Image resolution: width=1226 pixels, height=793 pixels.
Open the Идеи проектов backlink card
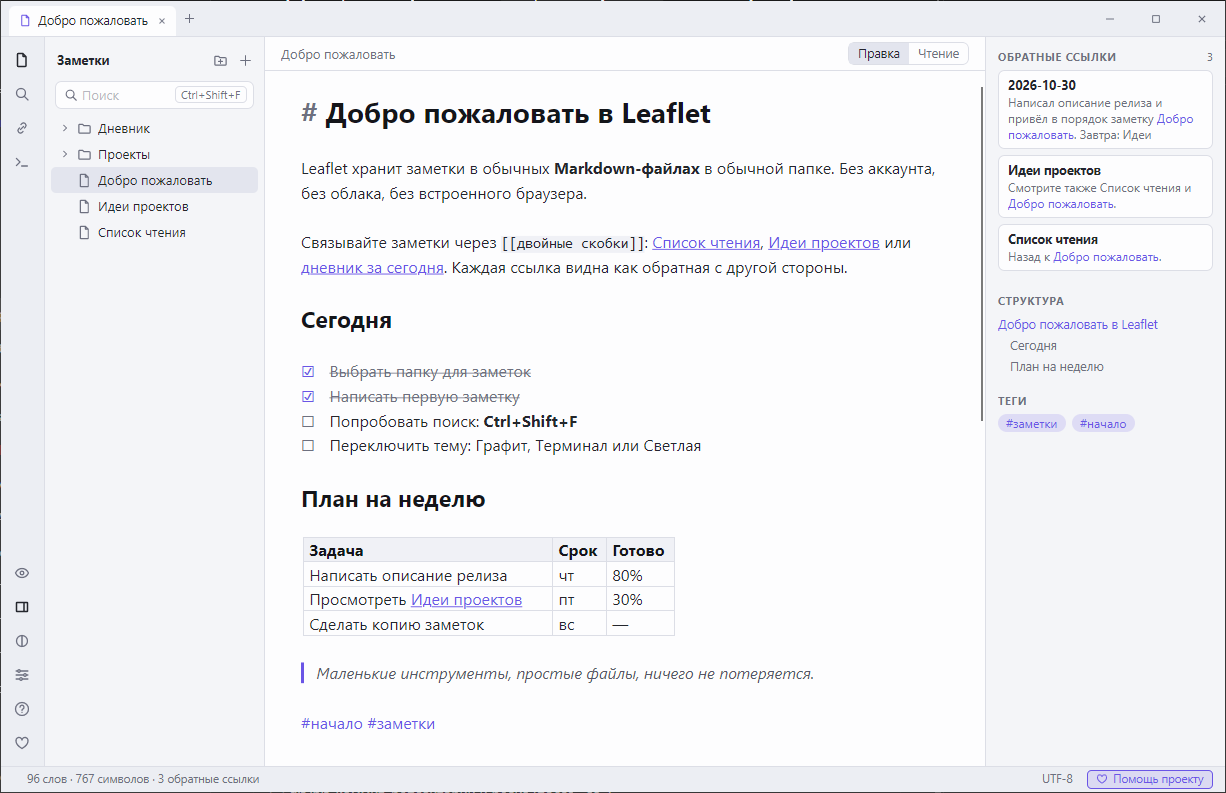coord(1105,187)
